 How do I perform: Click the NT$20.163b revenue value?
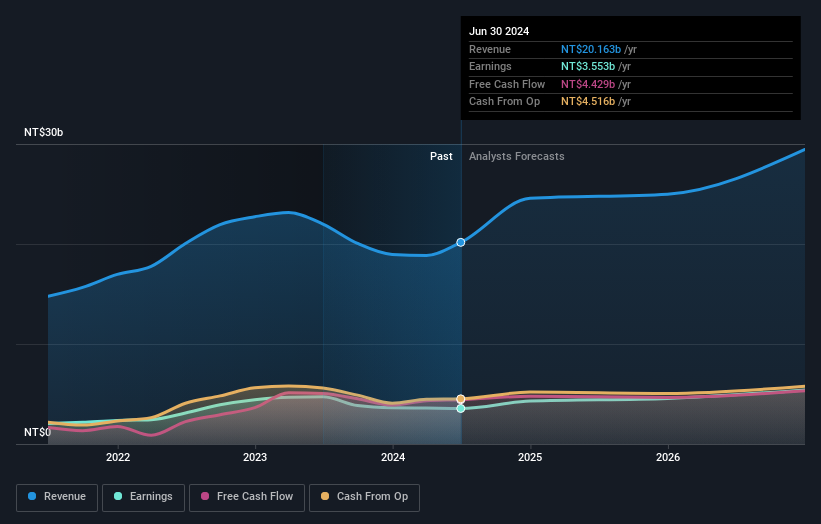tap(591, 49)
